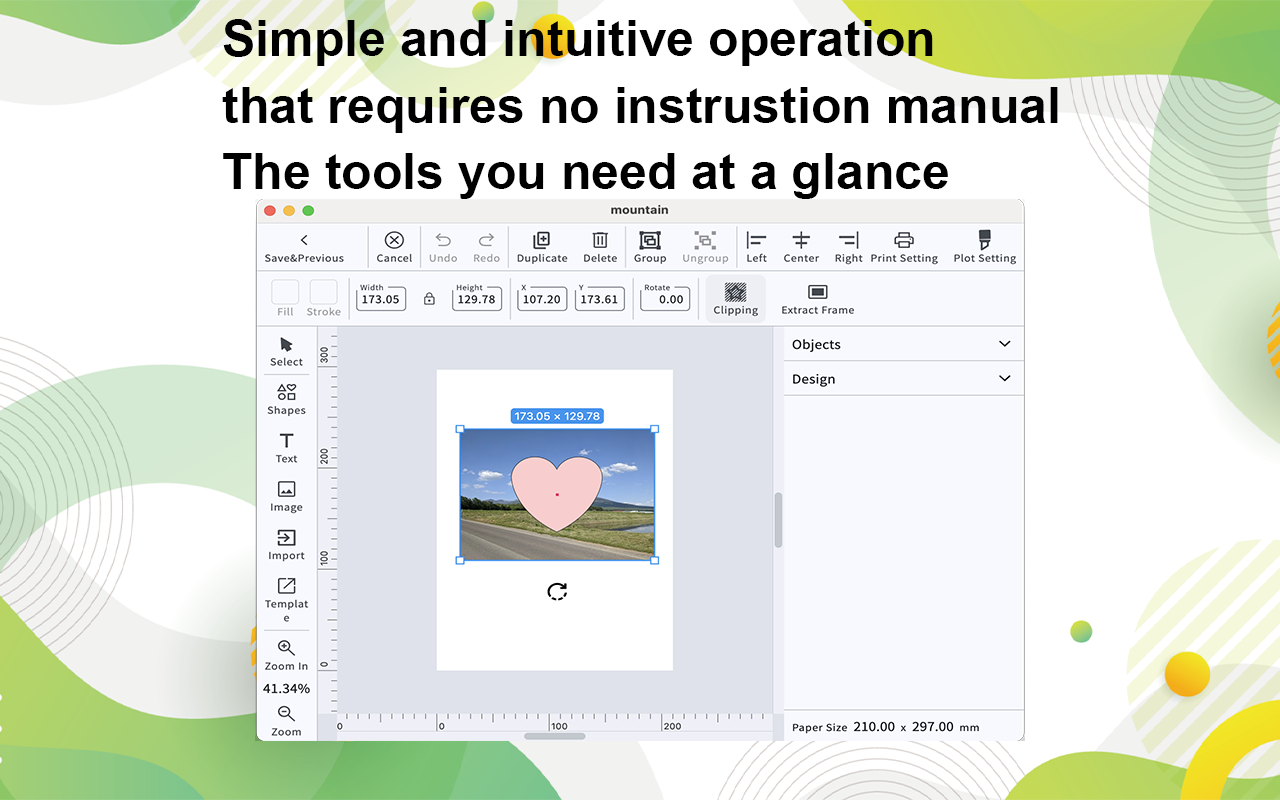The image size is (1280, 800).
Task: Click the Redo arrow
Action: pyautogui.click(x=486, y=240)
